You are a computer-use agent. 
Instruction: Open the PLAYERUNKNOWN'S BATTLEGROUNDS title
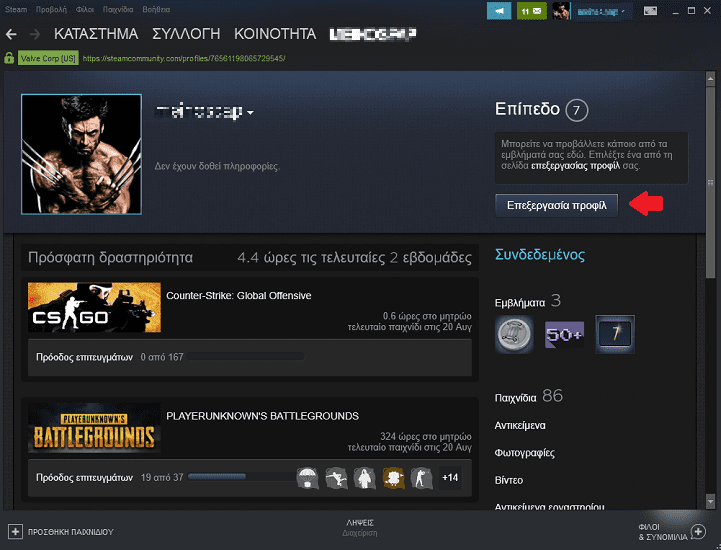coord(262,416)
